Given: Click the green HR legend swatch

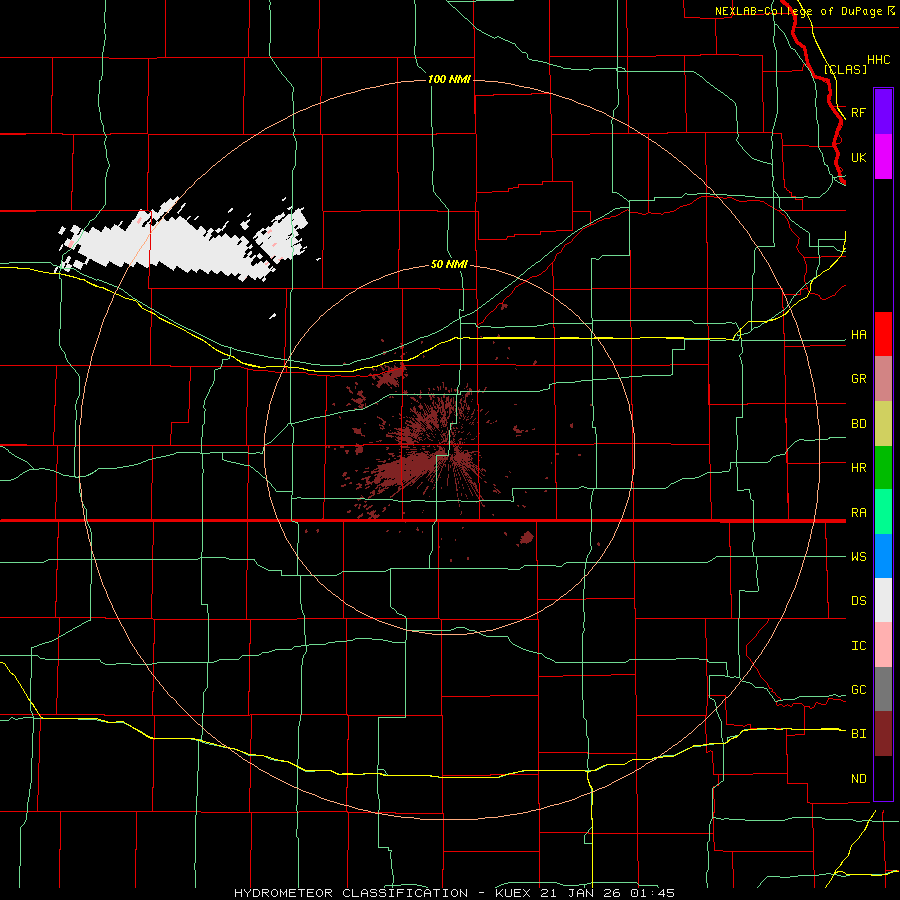Looking at the screenshot, I should [x=883, y=468].
